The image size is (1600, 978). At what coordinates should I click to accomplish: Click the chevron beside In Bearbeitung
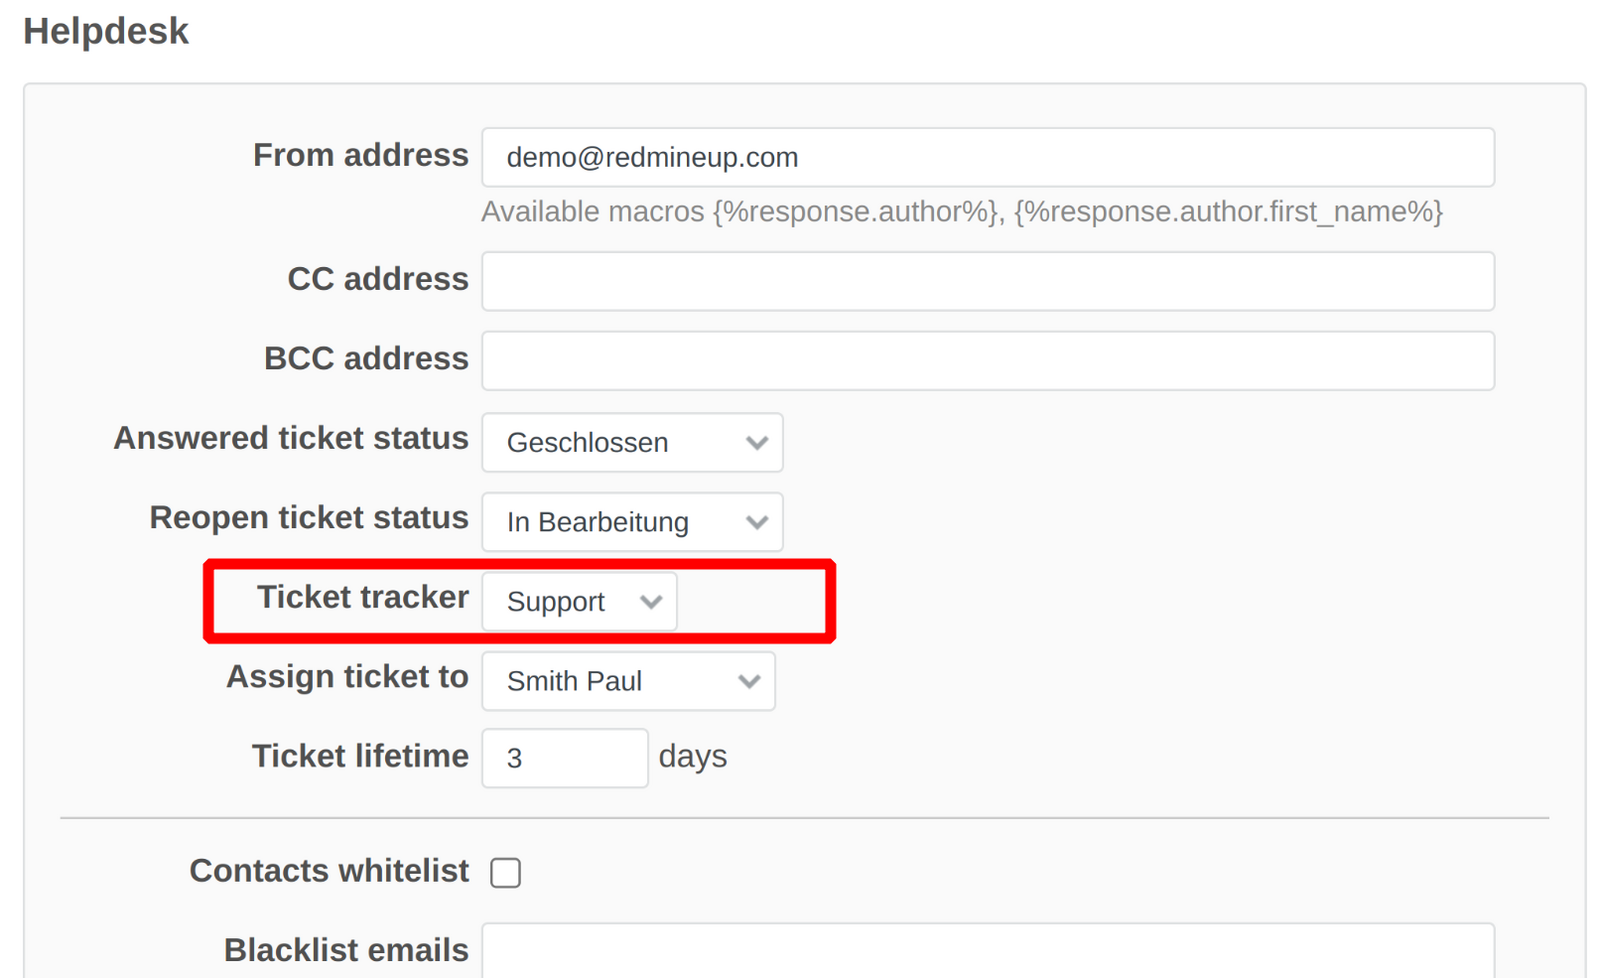point(755,521)
